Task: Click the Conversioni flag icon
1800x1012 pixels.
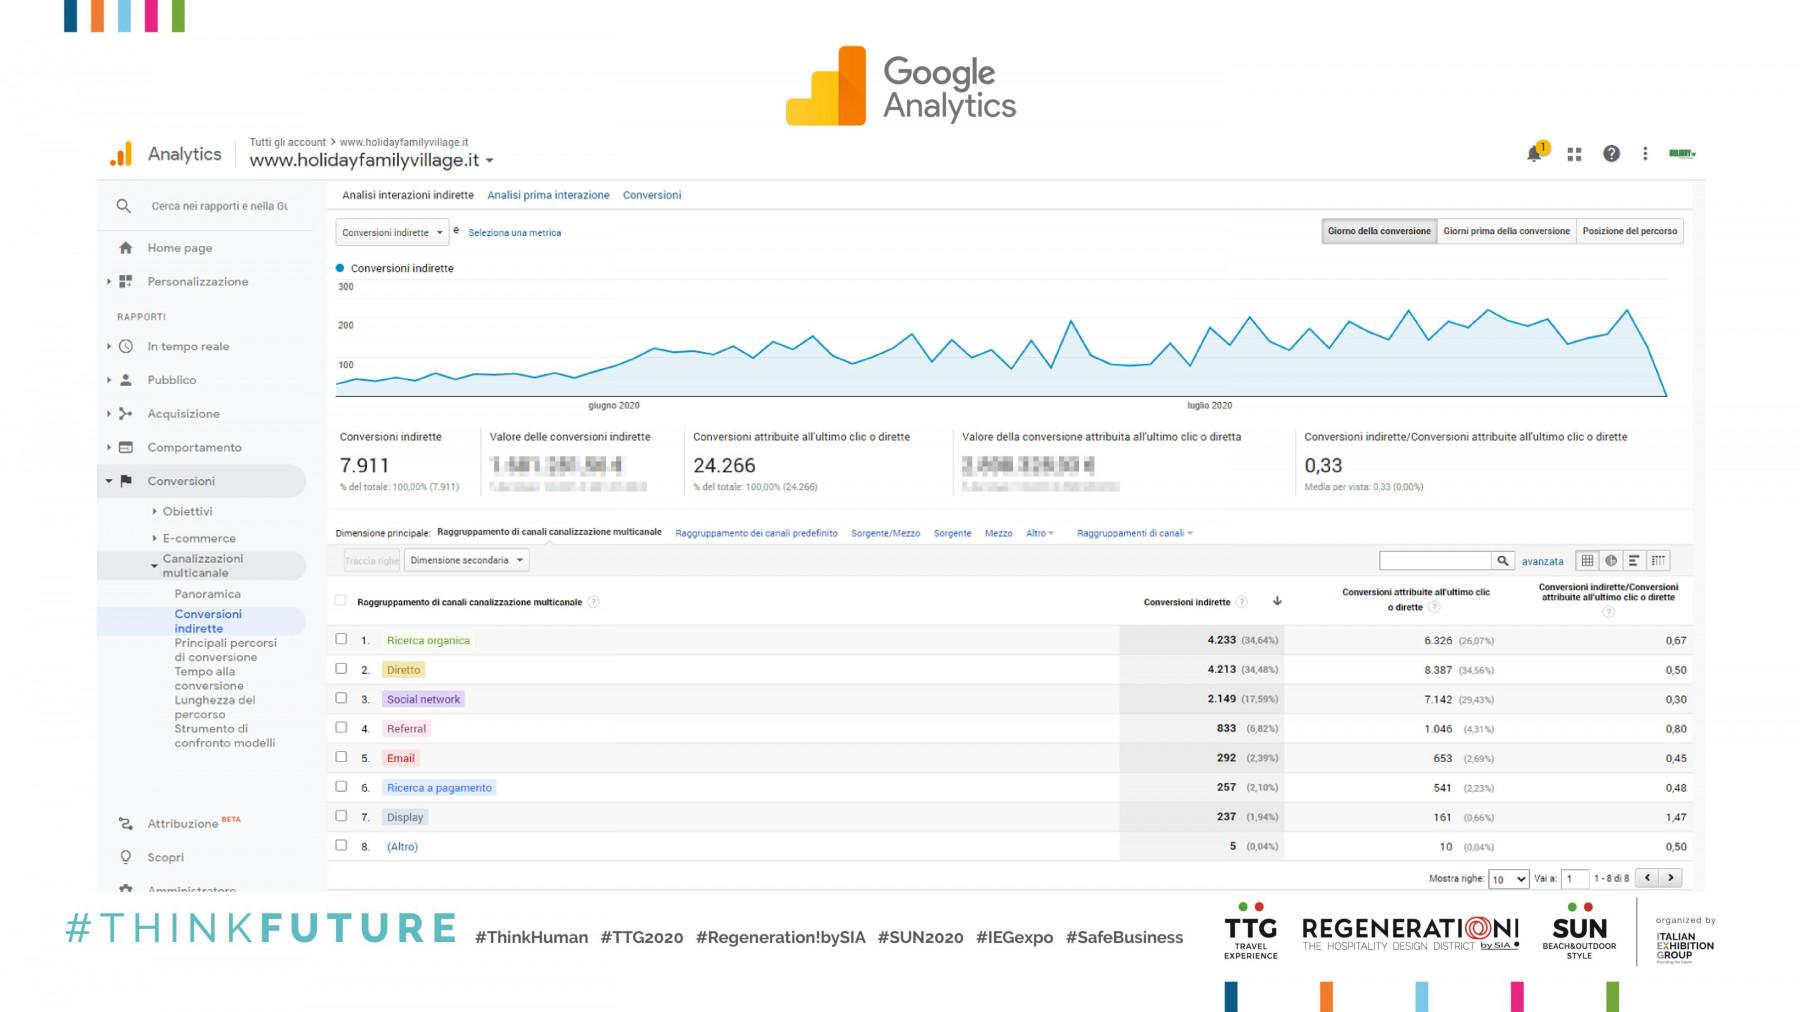Action: point(125,481)
